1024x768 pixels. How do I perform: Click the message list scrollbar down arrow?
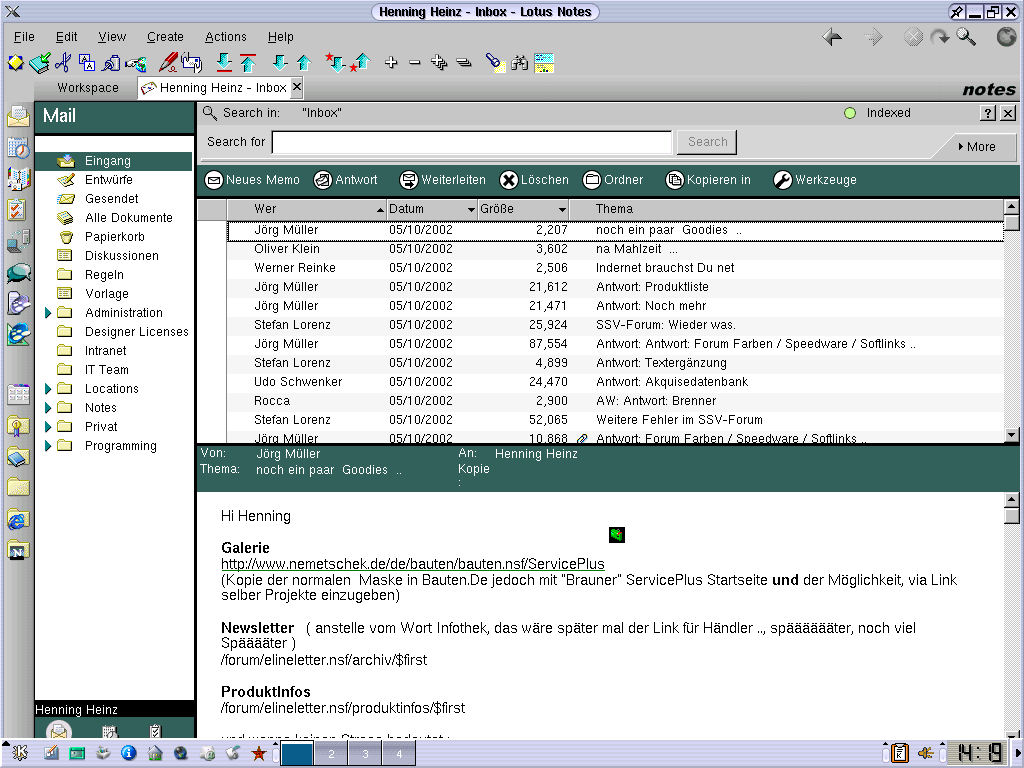coord(1012,435)
